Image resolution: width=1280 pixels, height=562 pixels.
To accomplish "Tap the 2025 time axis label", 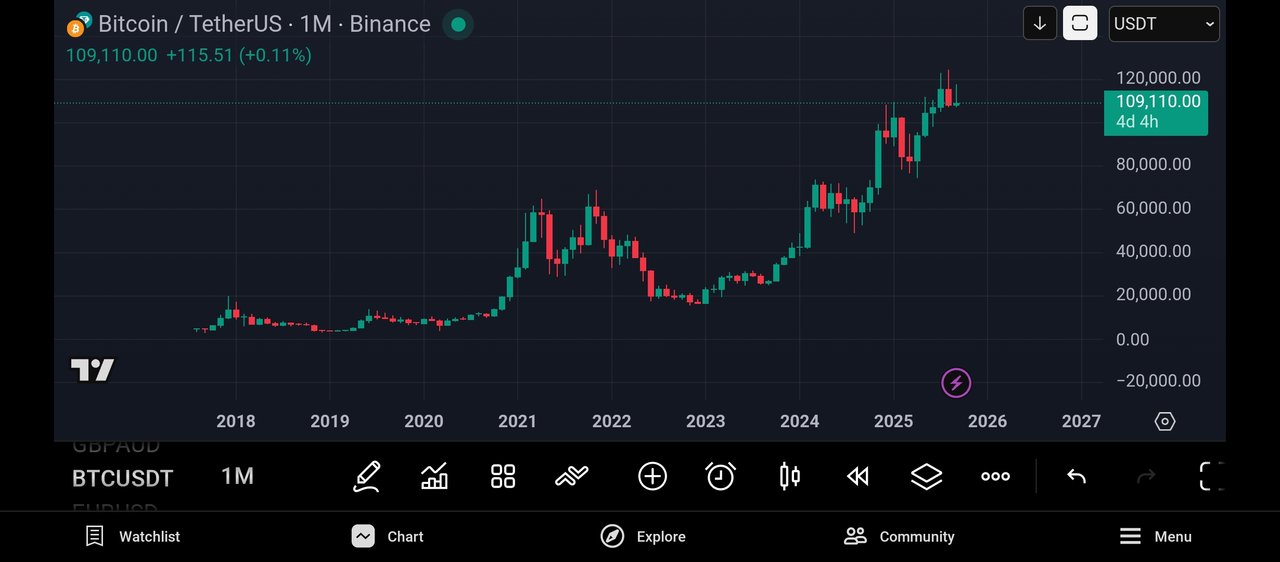I will [894, 422].
